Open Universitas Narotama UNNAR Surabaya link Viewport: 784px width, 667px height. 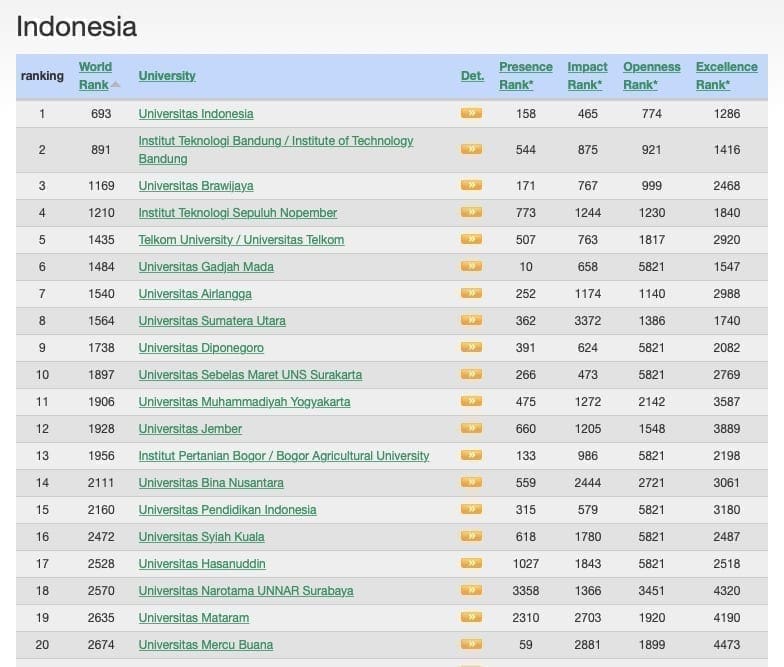click(246, 590)
